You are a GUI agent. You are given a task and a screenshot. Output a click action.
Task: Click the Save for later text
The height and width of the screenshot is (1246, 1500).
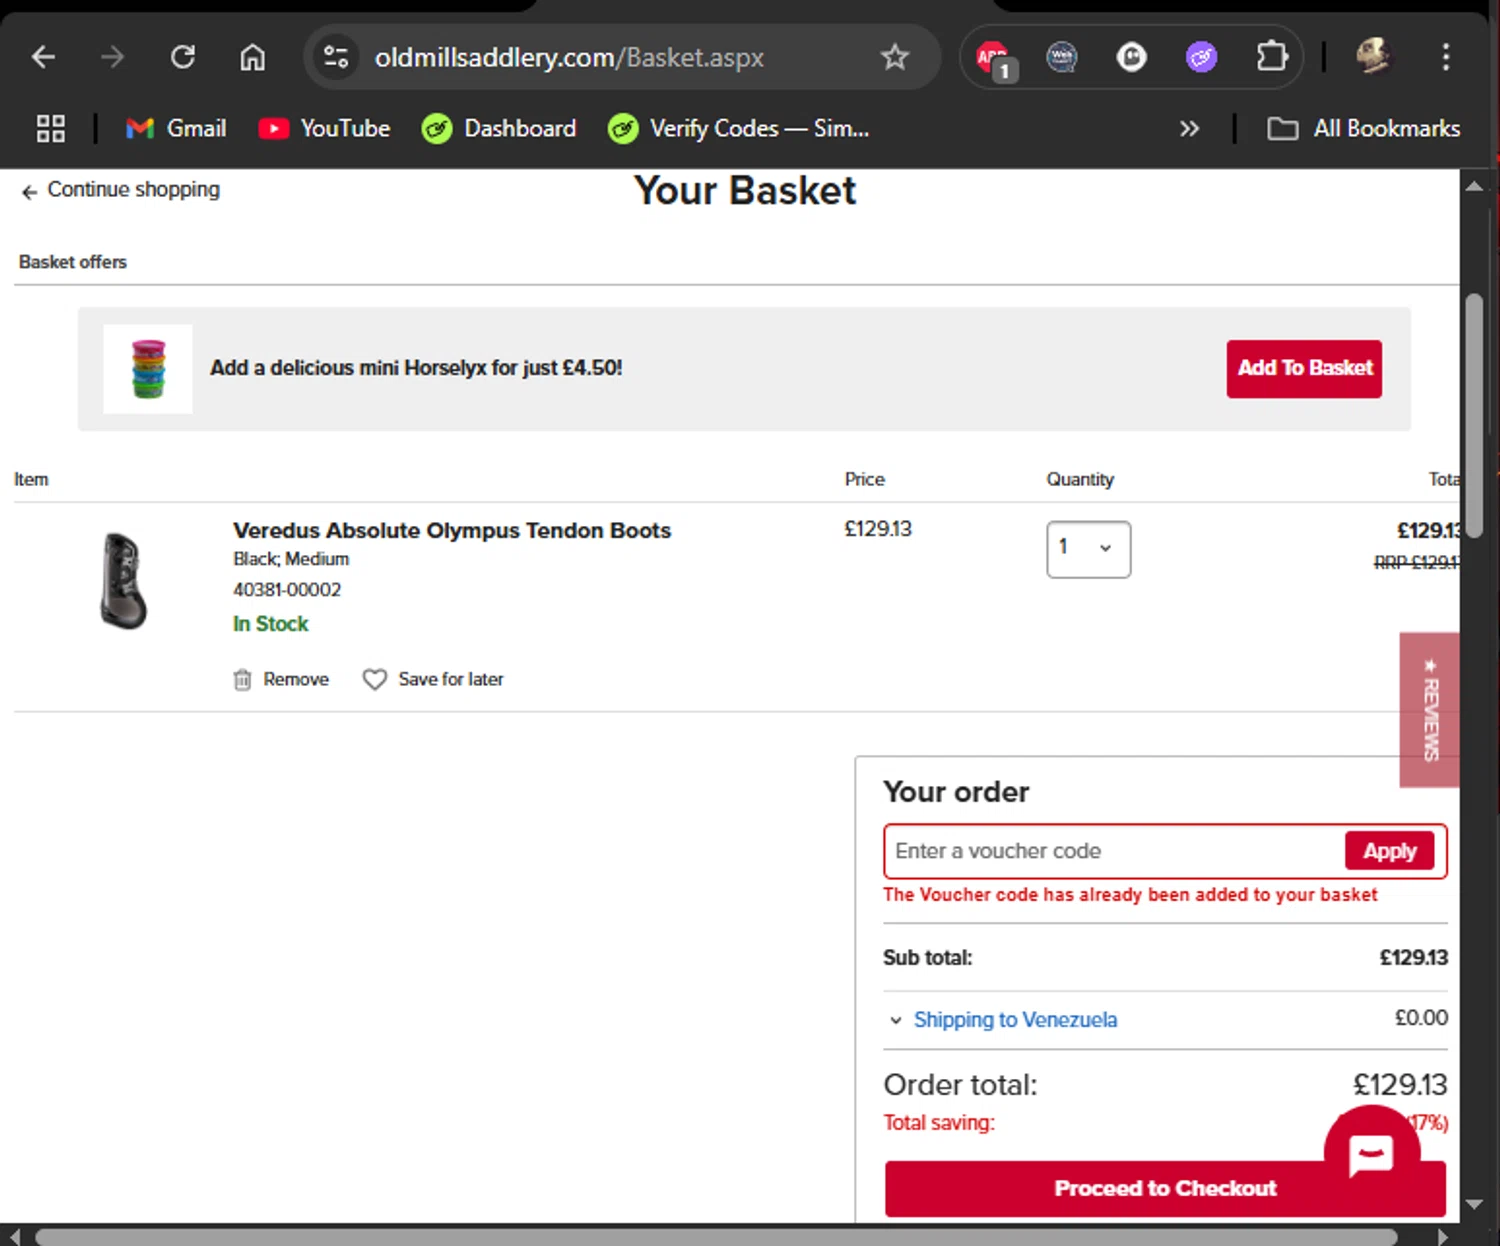coord(451,679)
